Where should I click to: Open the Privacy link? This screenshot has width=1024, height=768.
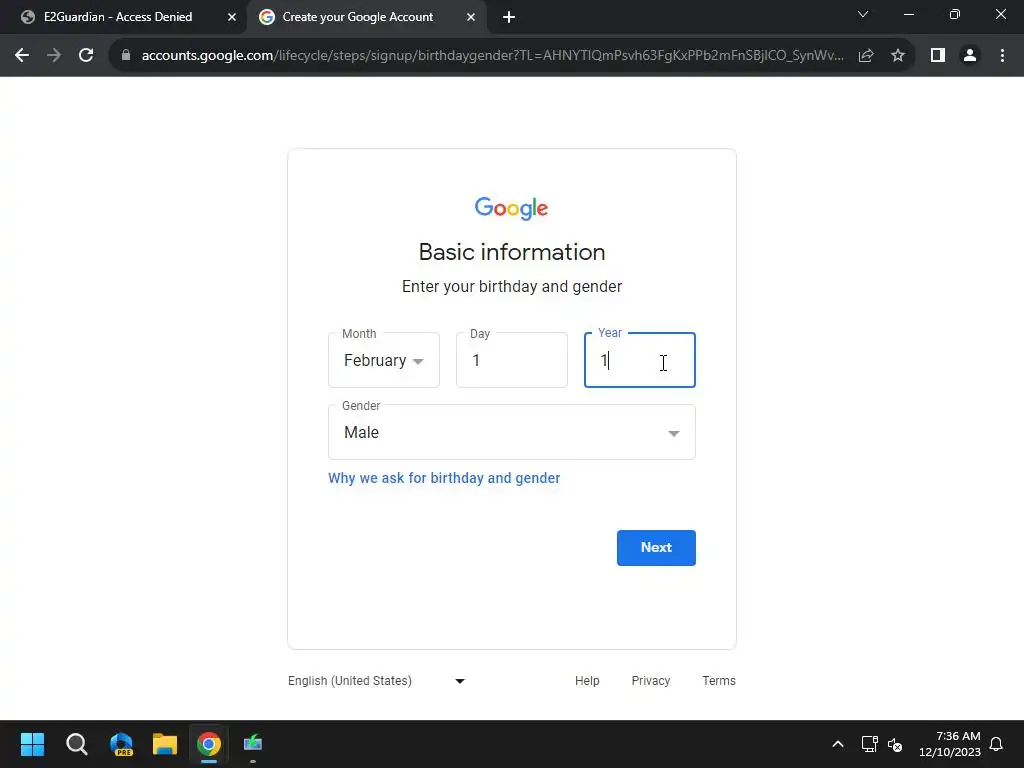coord(650,680)
